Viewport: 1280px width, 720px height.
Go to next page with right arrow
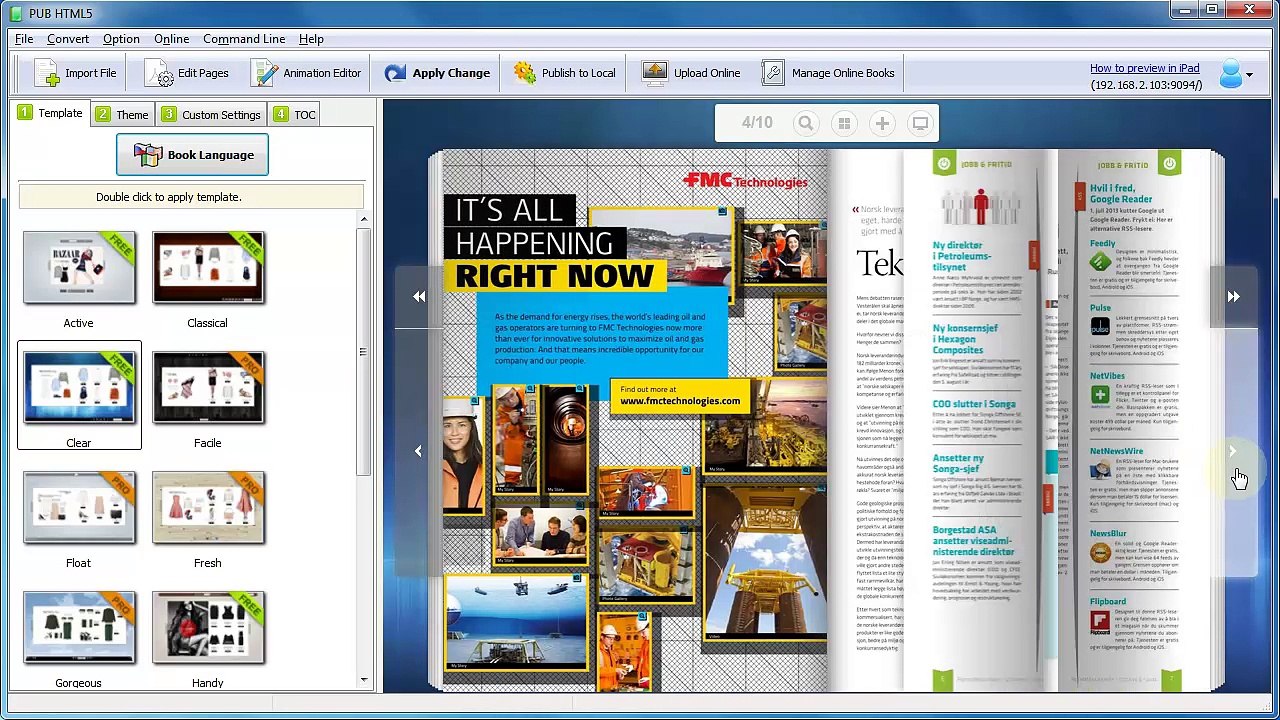1232,451
